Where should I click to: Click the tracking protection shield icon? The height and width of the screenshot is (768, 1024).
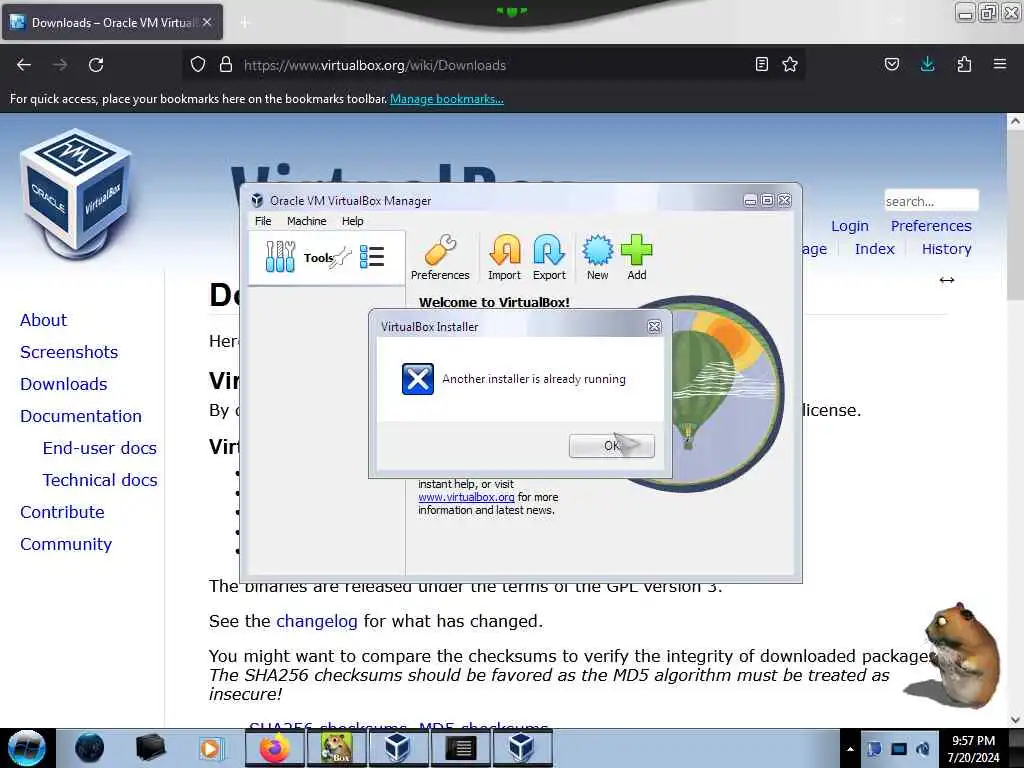pos(198,64)
